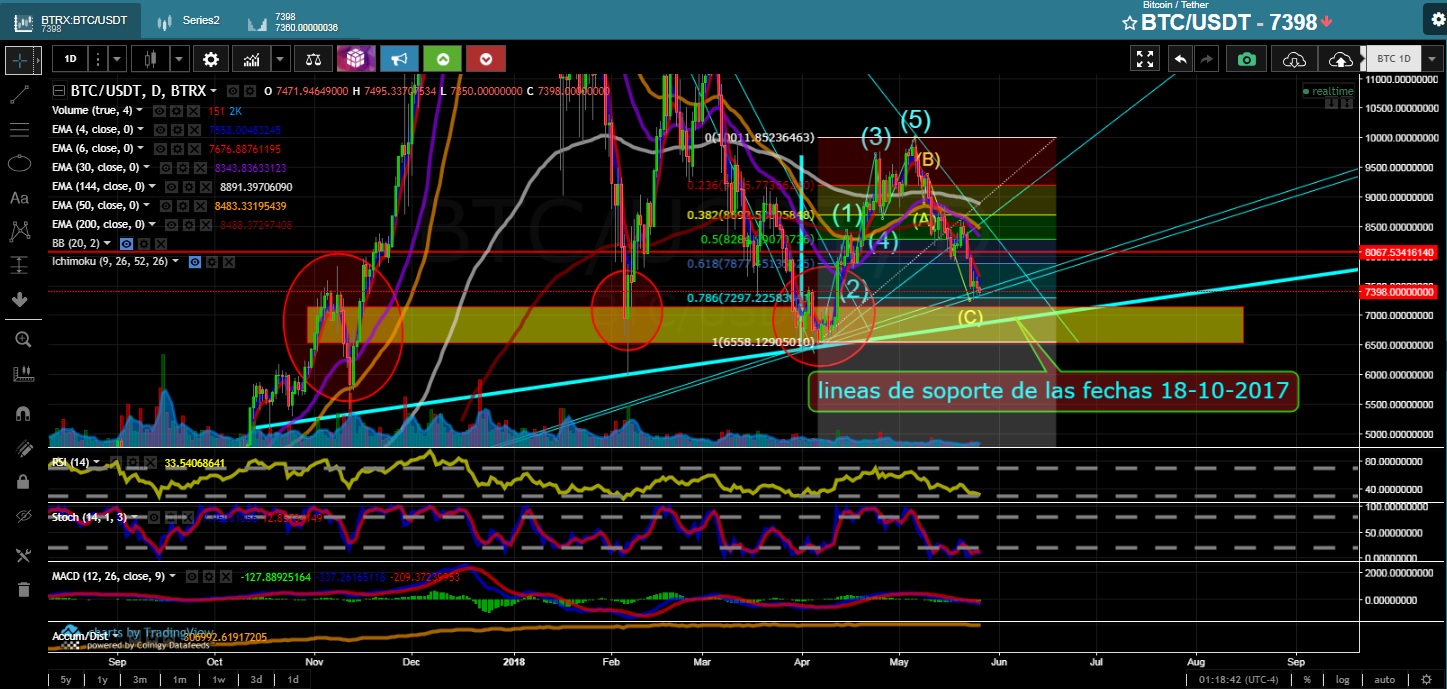
Task: Open MACD (12, 26, close, 9) dropdown
Action: tap(173, 577)
